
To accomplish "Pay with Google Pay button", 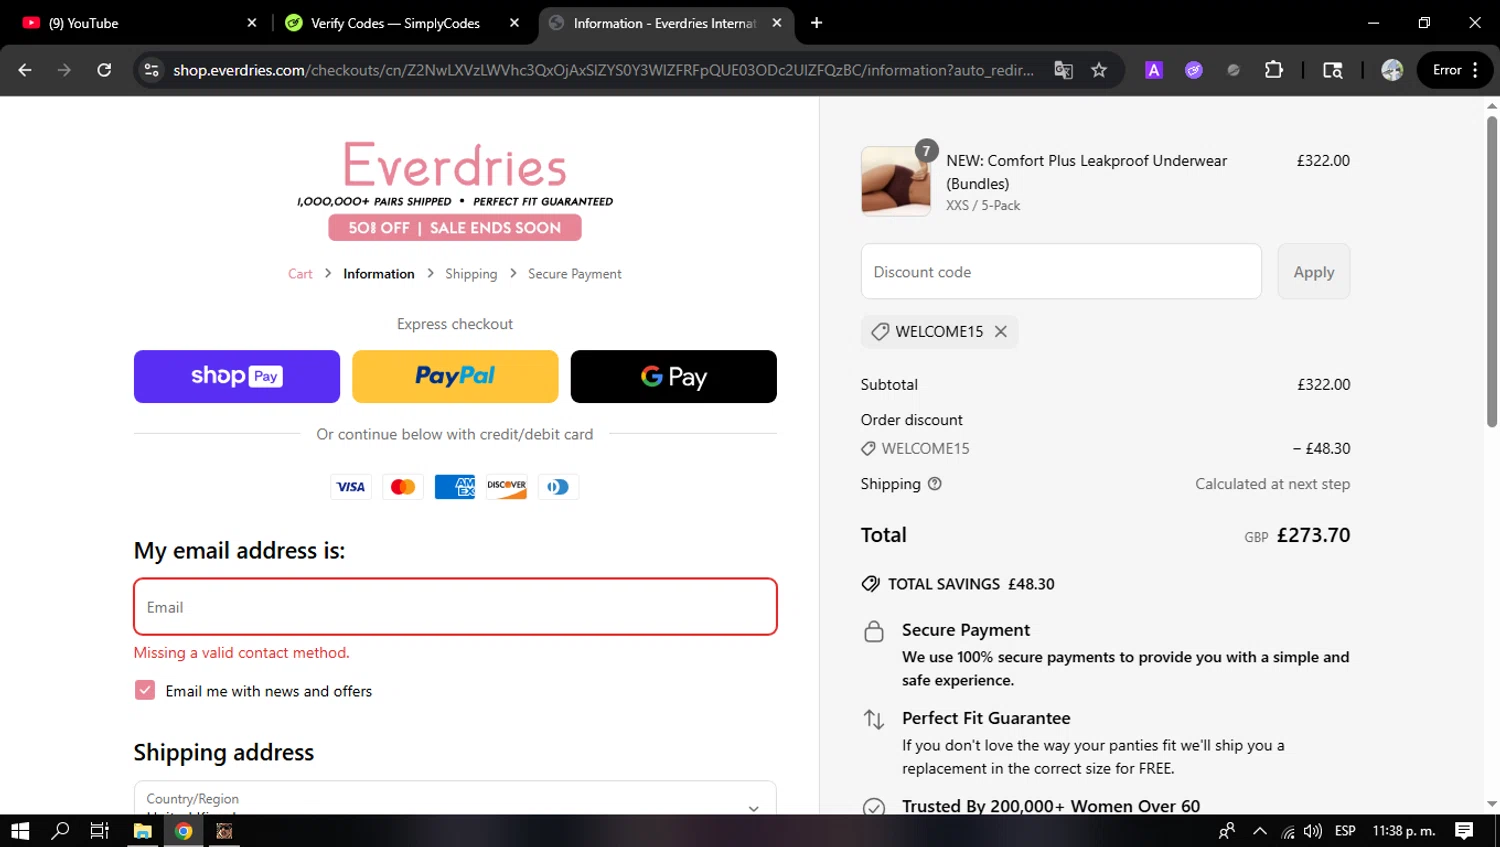I will (674, 377).
